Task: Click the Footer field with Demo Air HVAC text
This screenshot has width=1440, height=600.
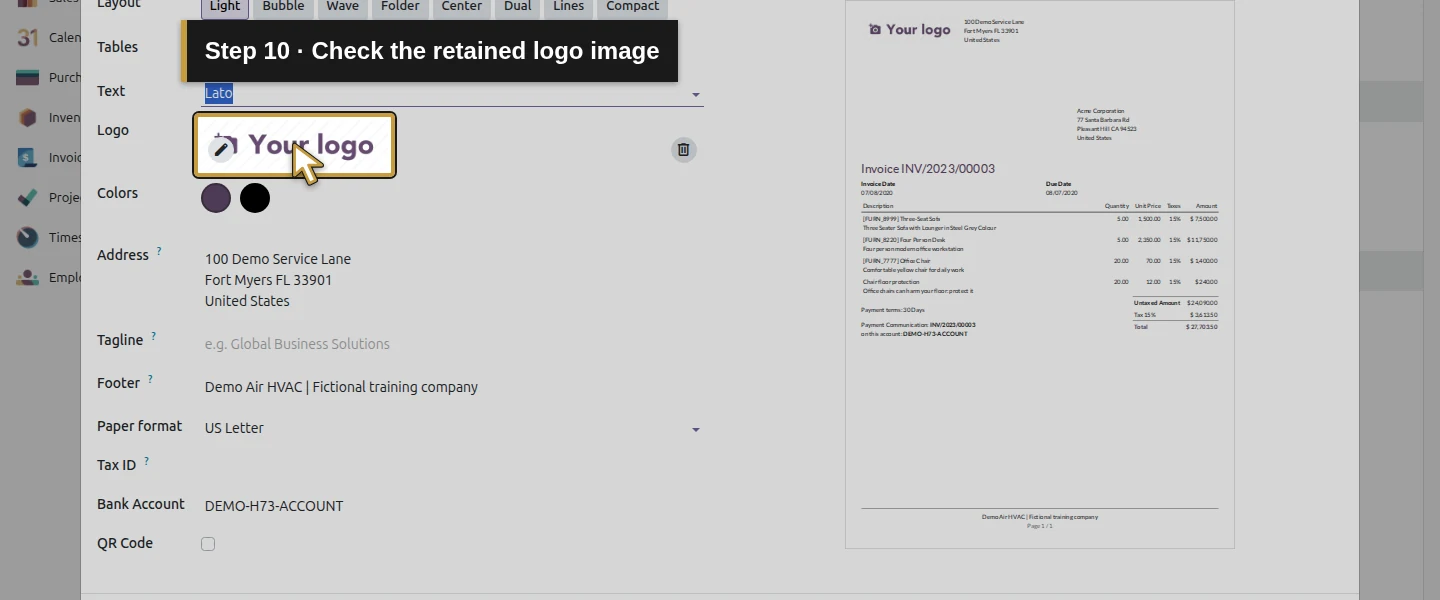Action: 453,387
